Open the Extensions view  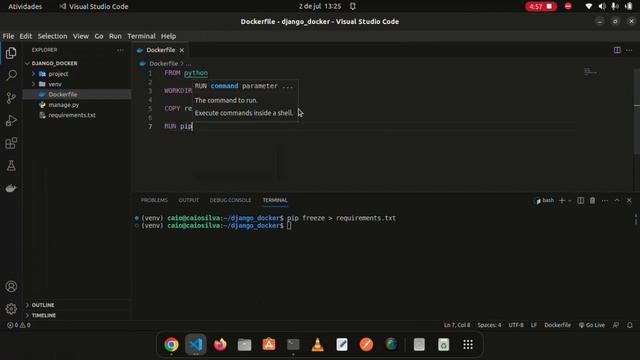(11, 143)
